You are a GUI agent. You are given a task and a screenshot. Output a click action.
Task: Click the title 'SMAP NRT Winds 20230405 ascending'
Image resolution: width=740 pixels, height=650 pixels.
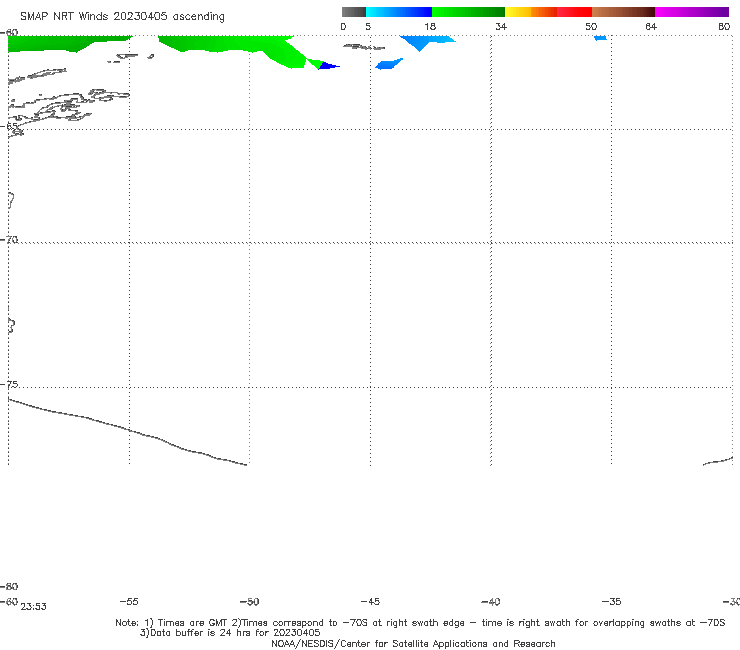pos(122,17)
